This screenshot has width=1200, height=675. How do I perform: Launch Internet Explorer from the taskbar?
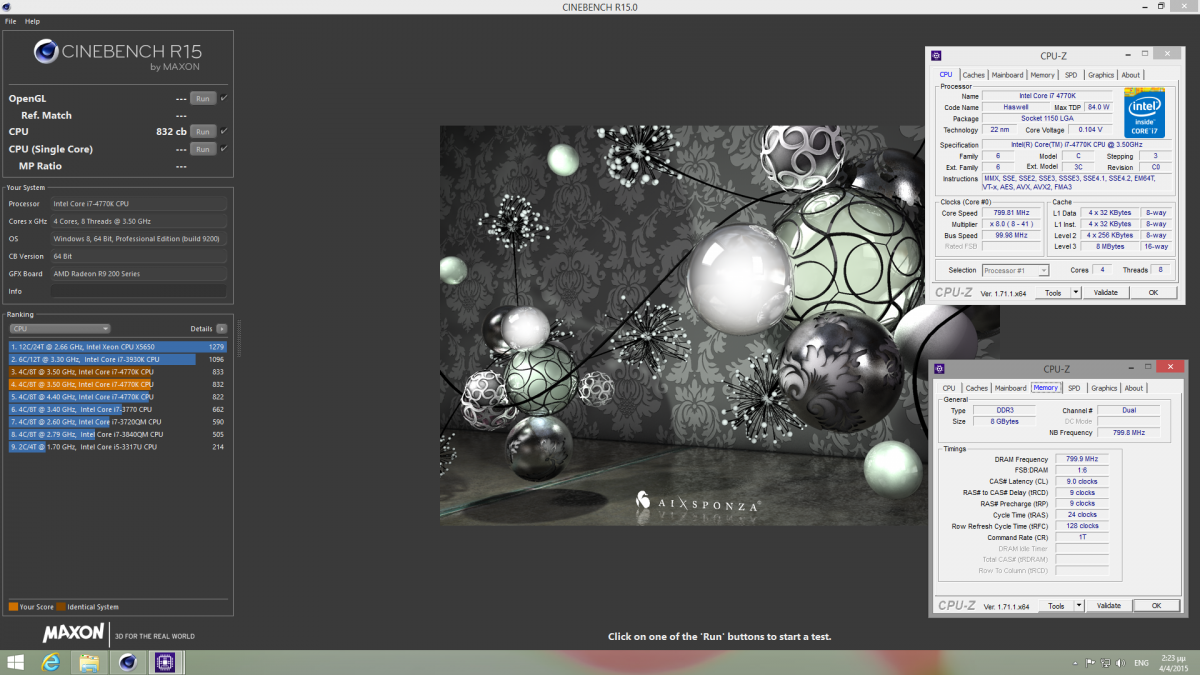pos(52,662)
